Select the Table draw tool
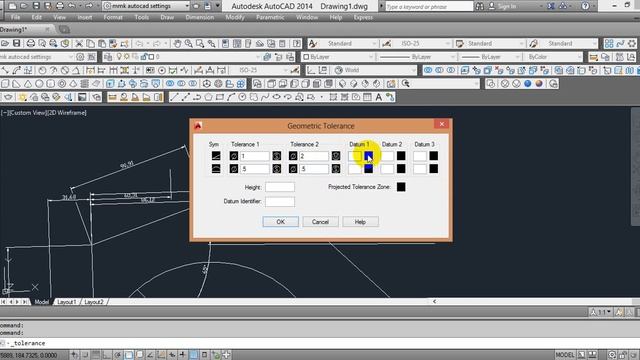640x360 pixels. pos(367,97)
